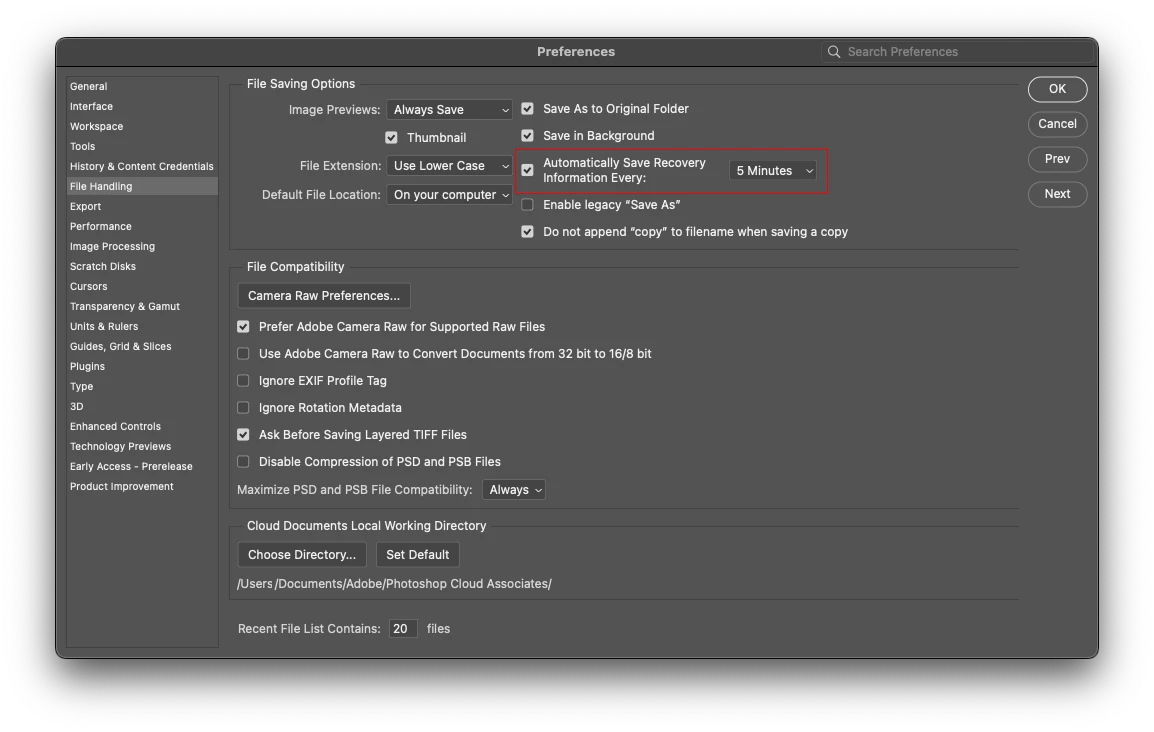Open Maximize PSD Compatibility dropdown
This screenshot has height=732, width=1154.
[x=514, y=490]
